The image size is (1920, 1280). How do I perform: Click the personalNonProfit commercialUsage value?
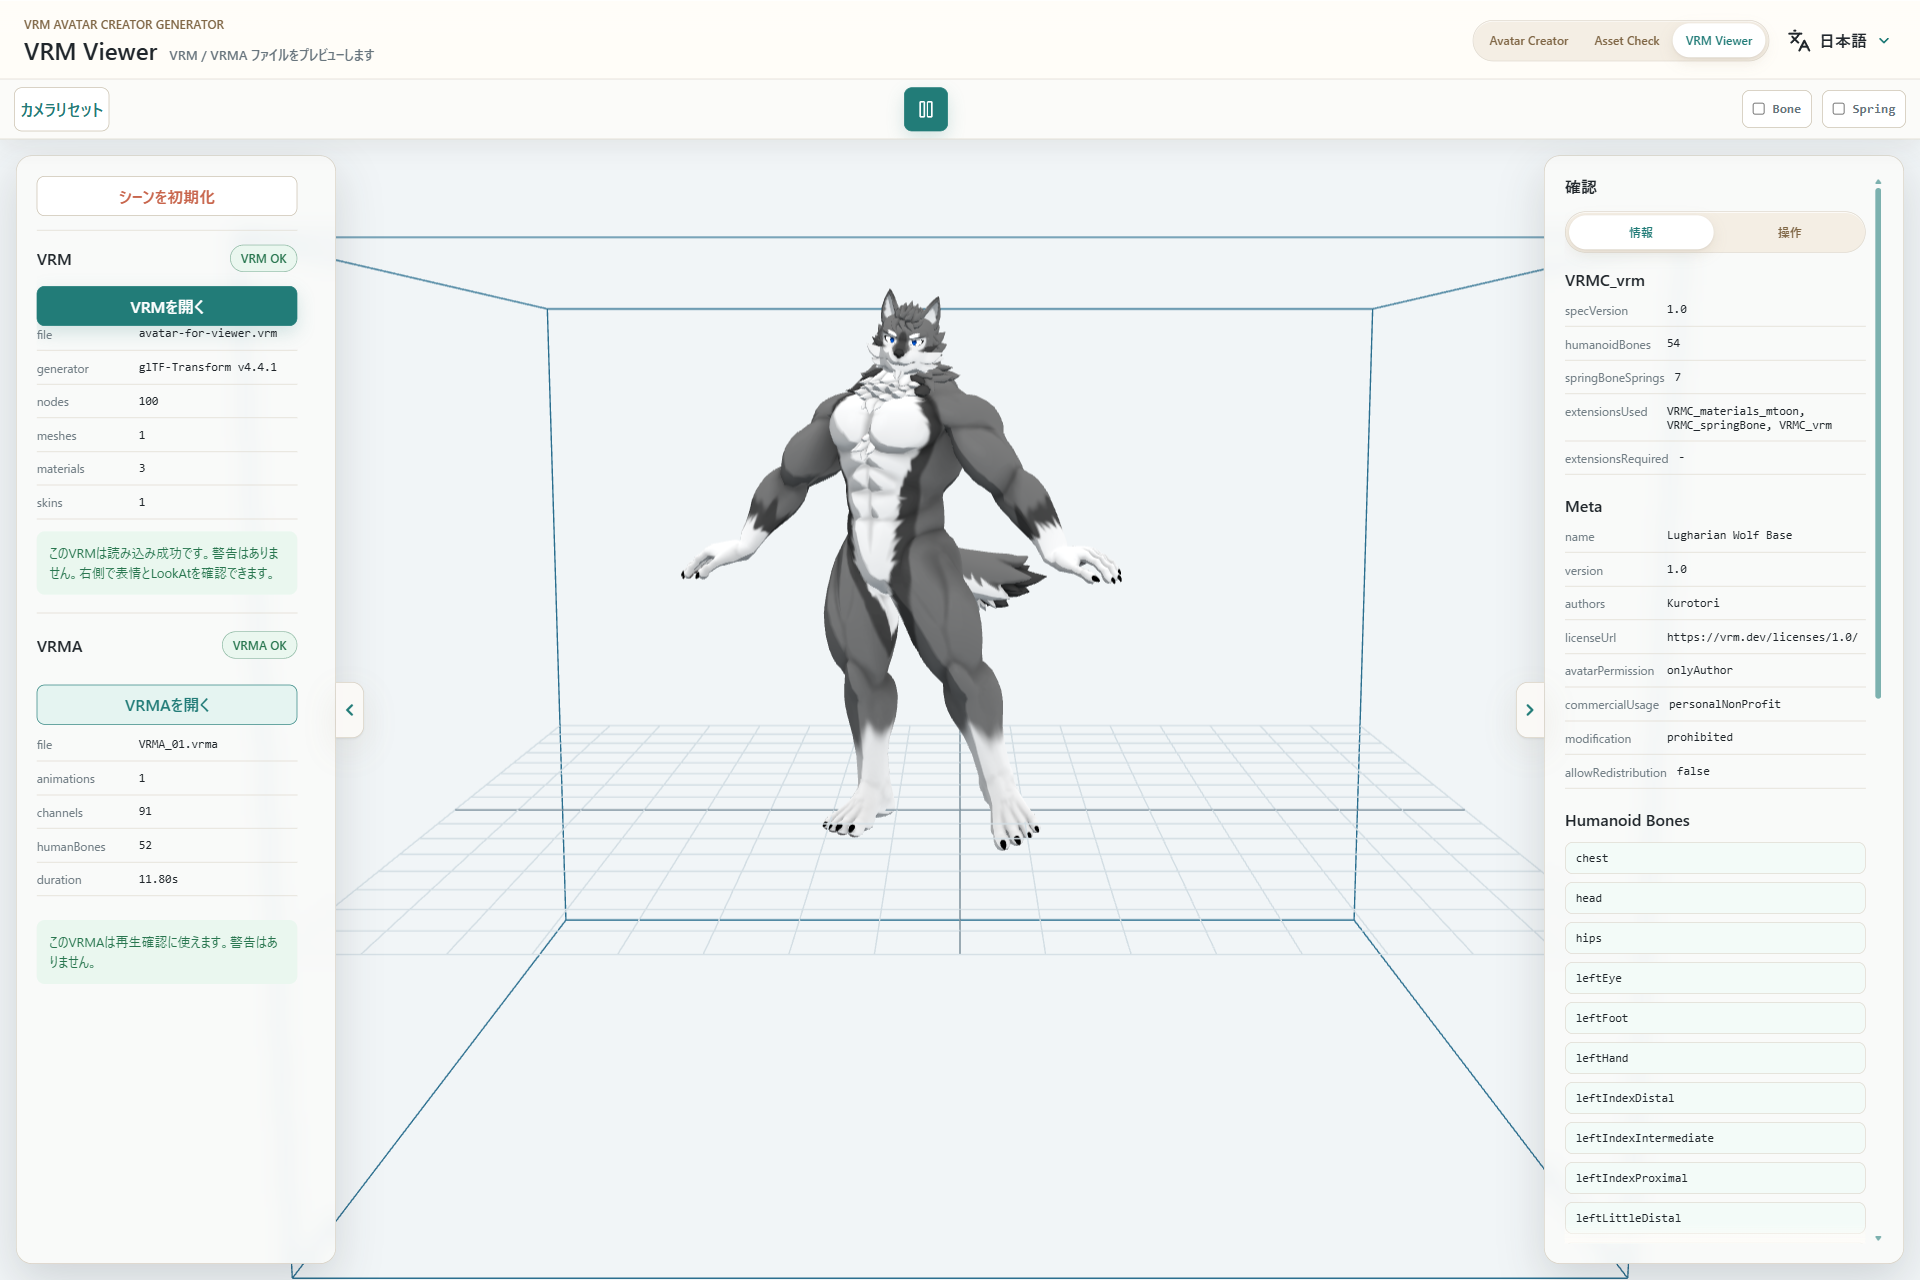(1725, 704)
